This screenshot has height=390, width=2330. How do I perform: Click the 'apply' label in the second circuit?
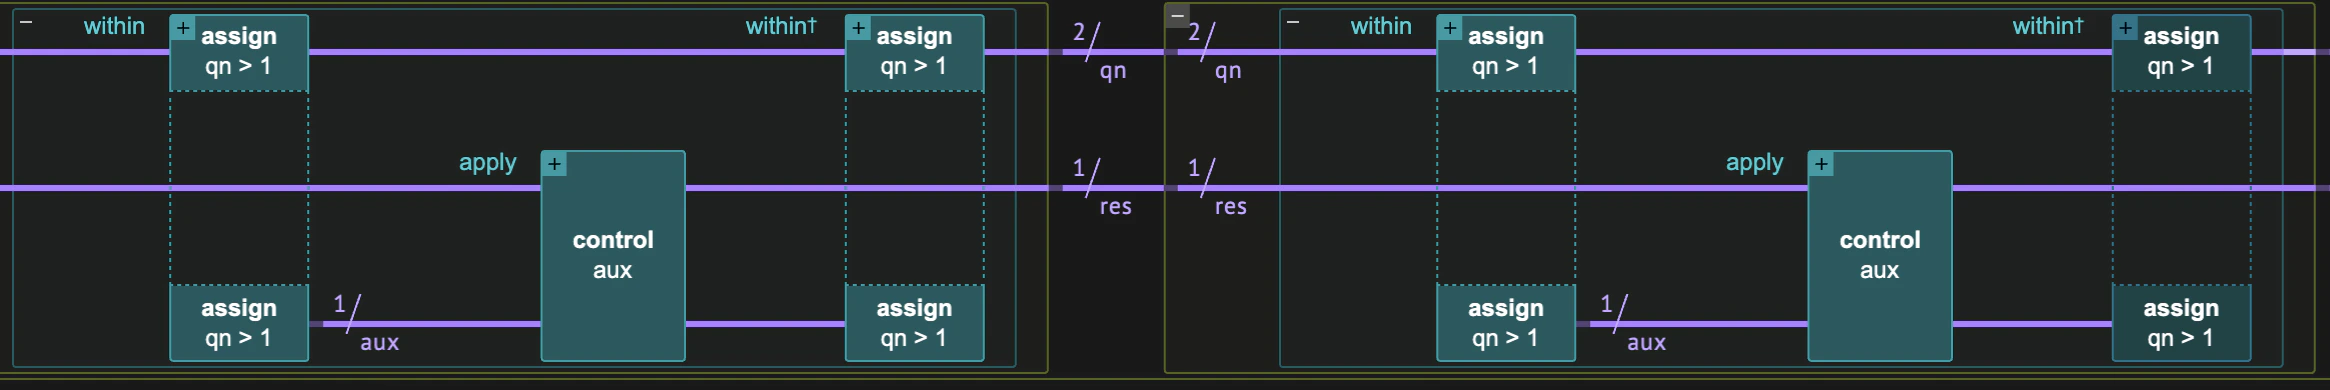(x=1755, y=163)
